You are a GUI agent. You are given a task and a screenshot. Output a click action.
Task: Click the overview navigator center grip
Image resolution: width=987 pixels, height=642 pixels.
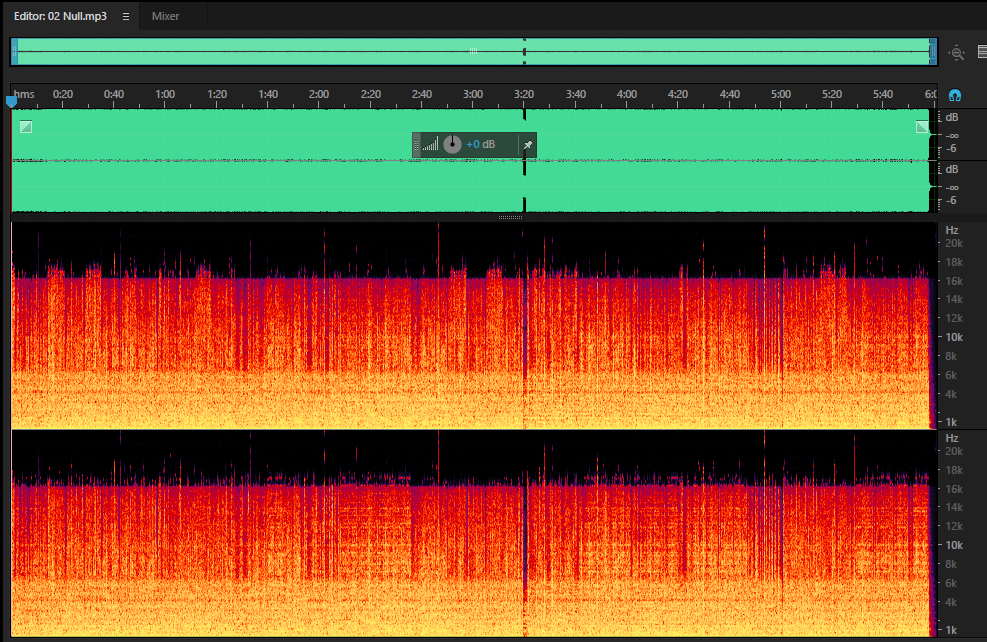pos(473,51)
